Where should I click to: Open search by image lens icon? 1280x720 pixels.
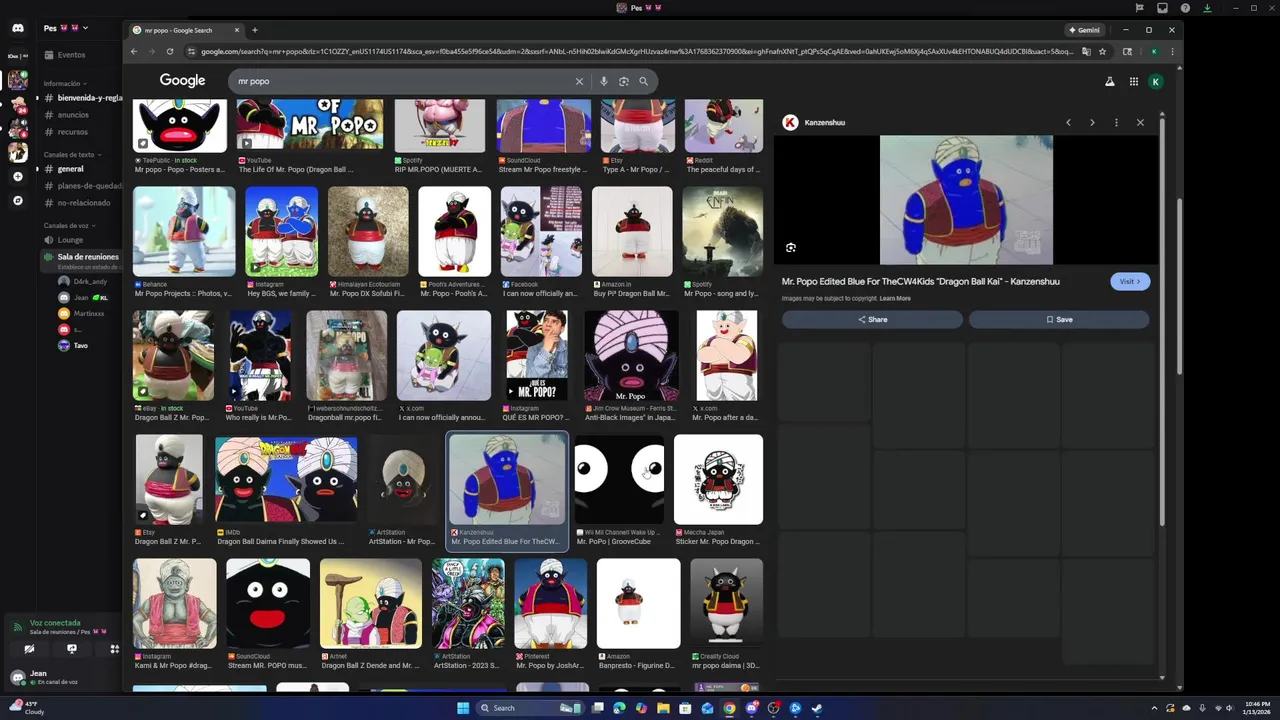(x=623, y=81)
